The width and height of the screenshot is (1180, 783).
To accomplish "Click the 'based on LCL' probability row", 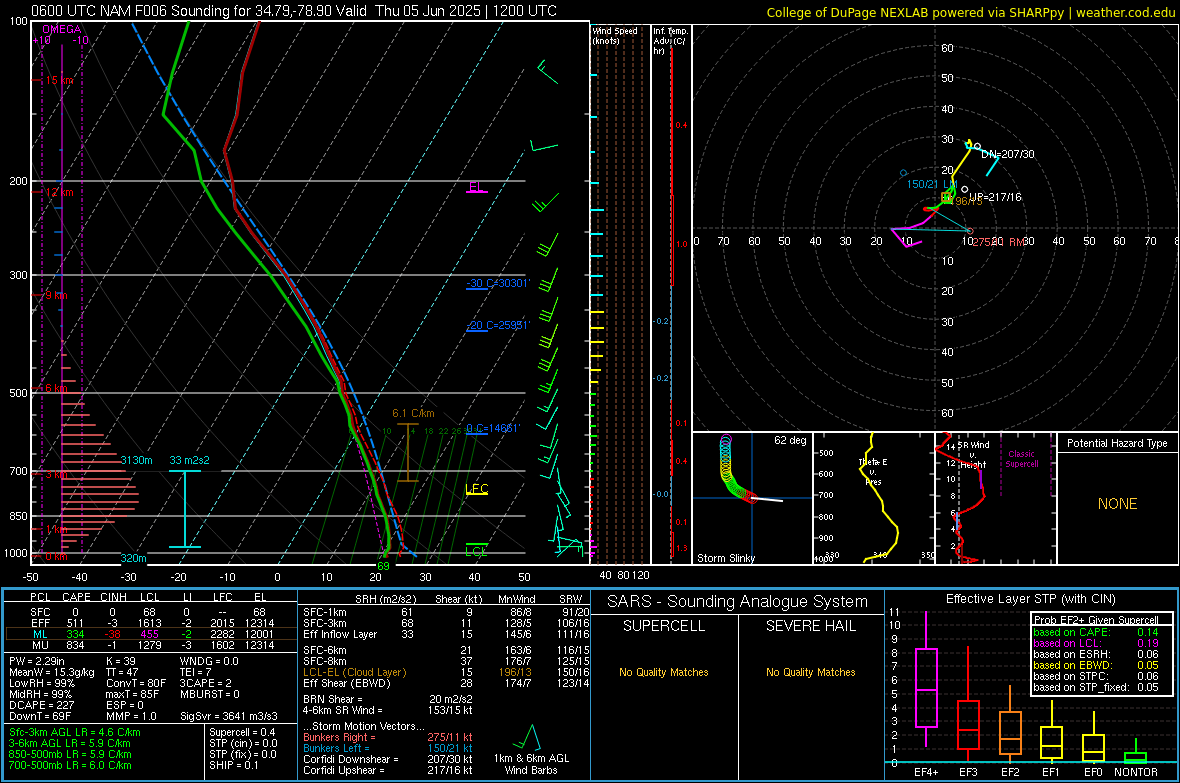I will [1096, 643].
